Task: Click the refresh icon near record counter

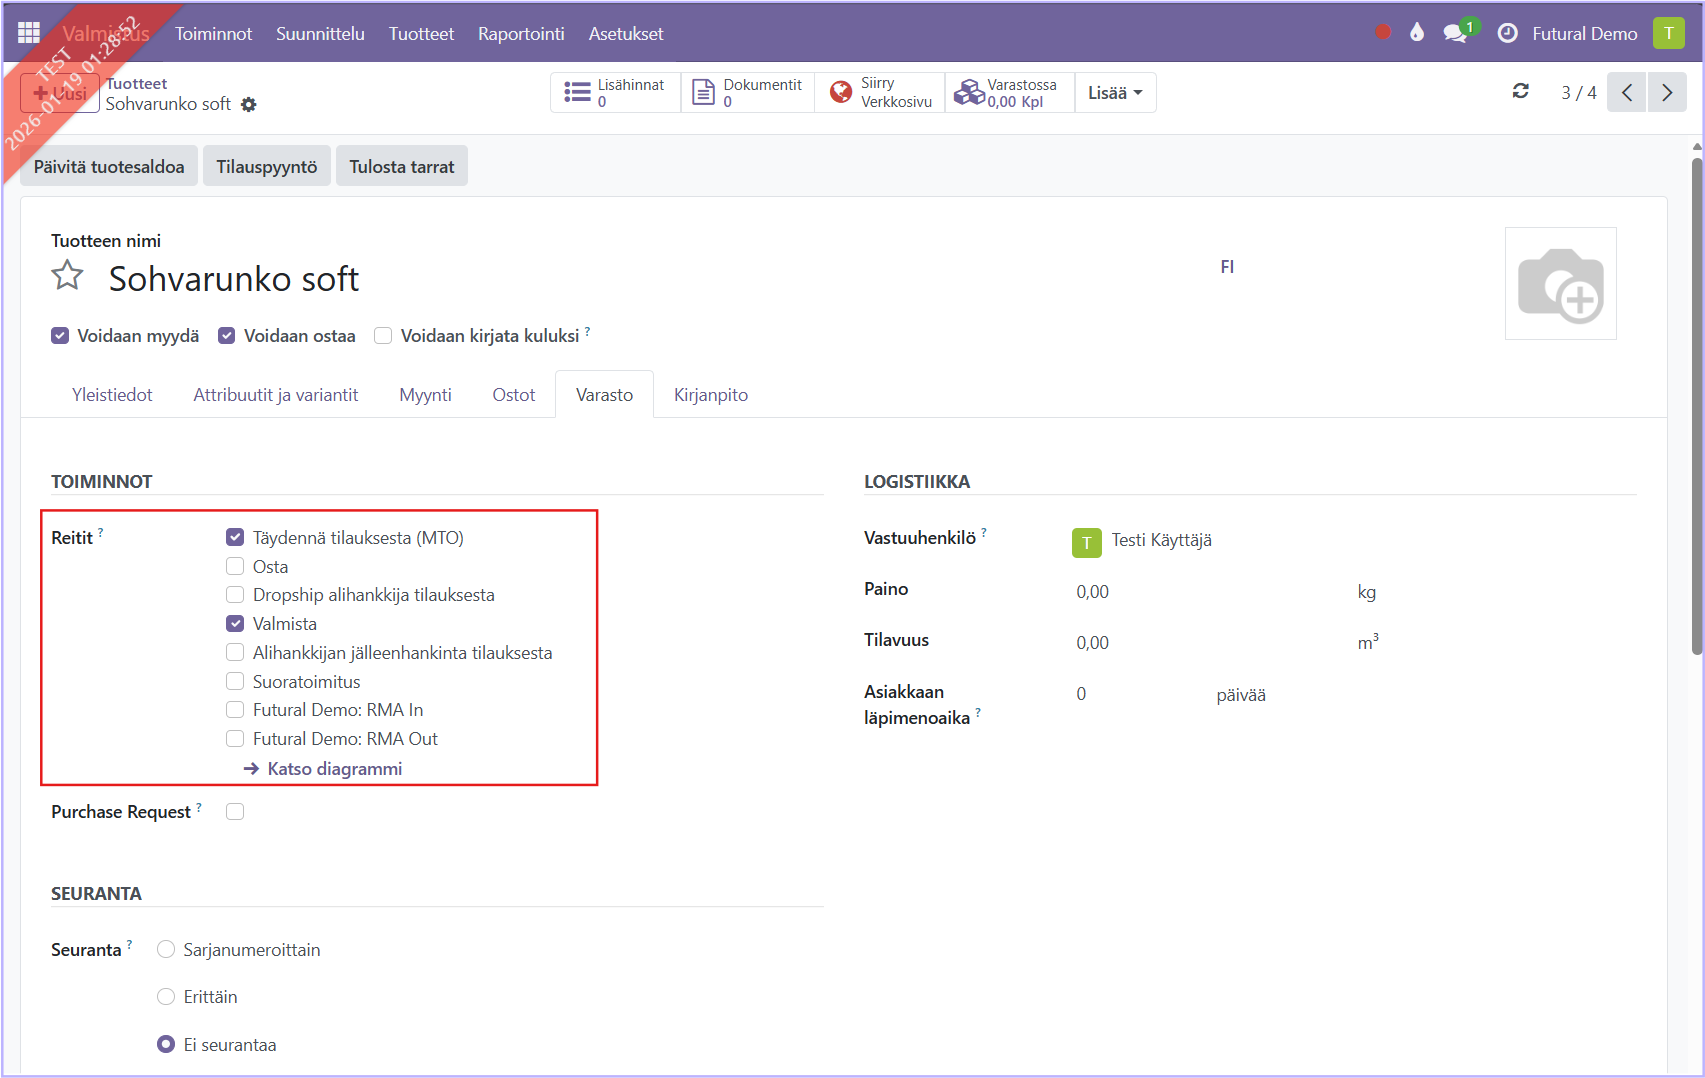Action: coord(1520,92)
